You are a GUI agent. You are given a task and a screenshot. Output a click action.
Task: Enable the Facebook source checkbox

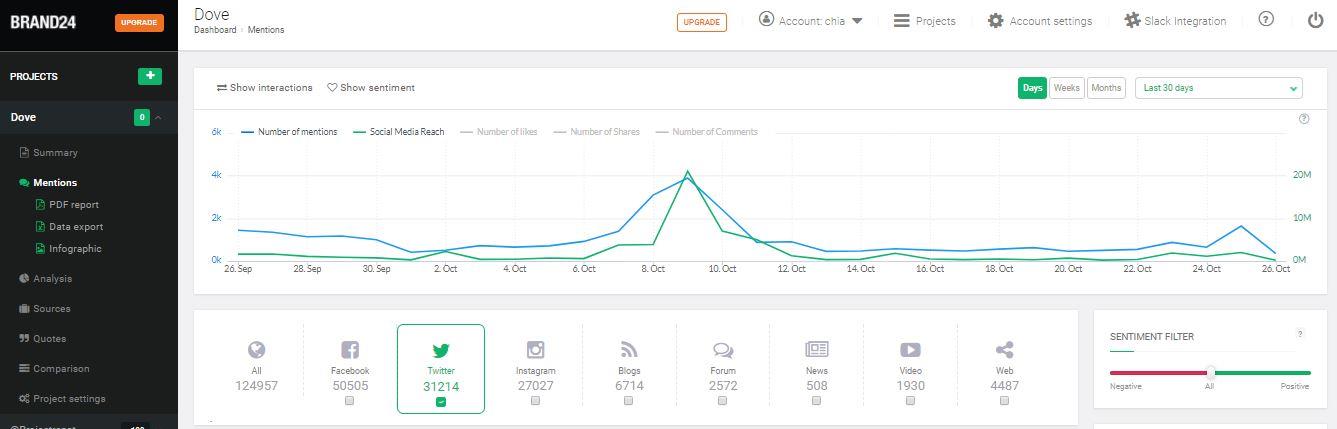click(x=349, y=401)
